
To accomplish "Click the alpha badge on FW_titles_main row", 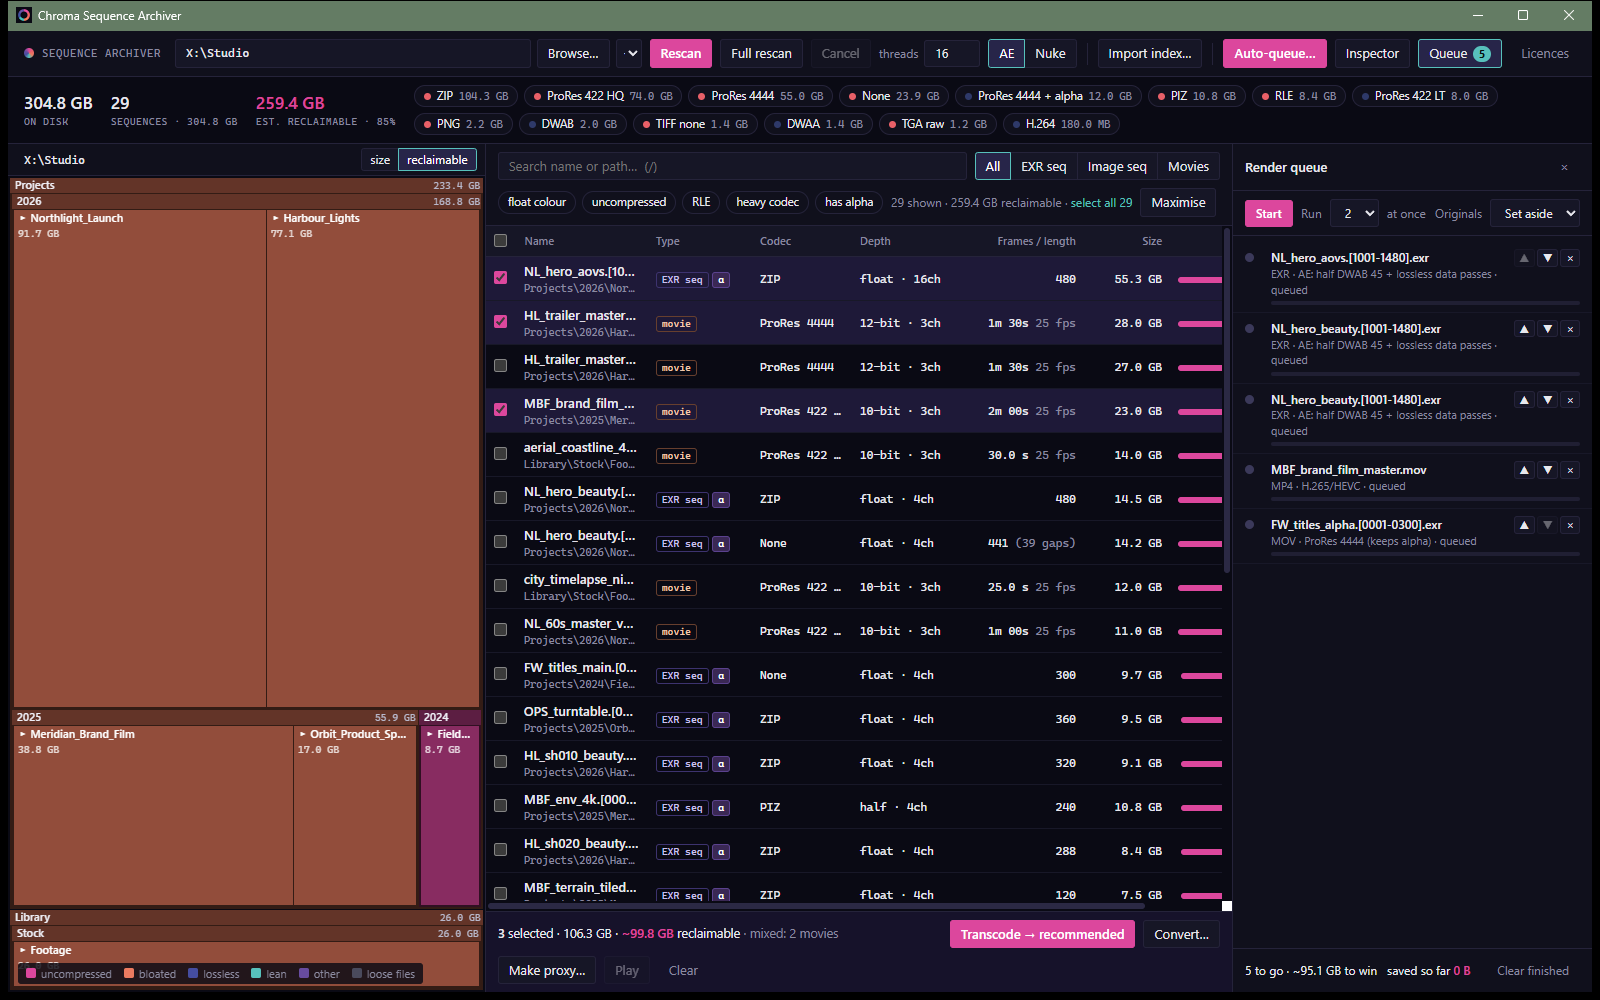I will 721,676.
